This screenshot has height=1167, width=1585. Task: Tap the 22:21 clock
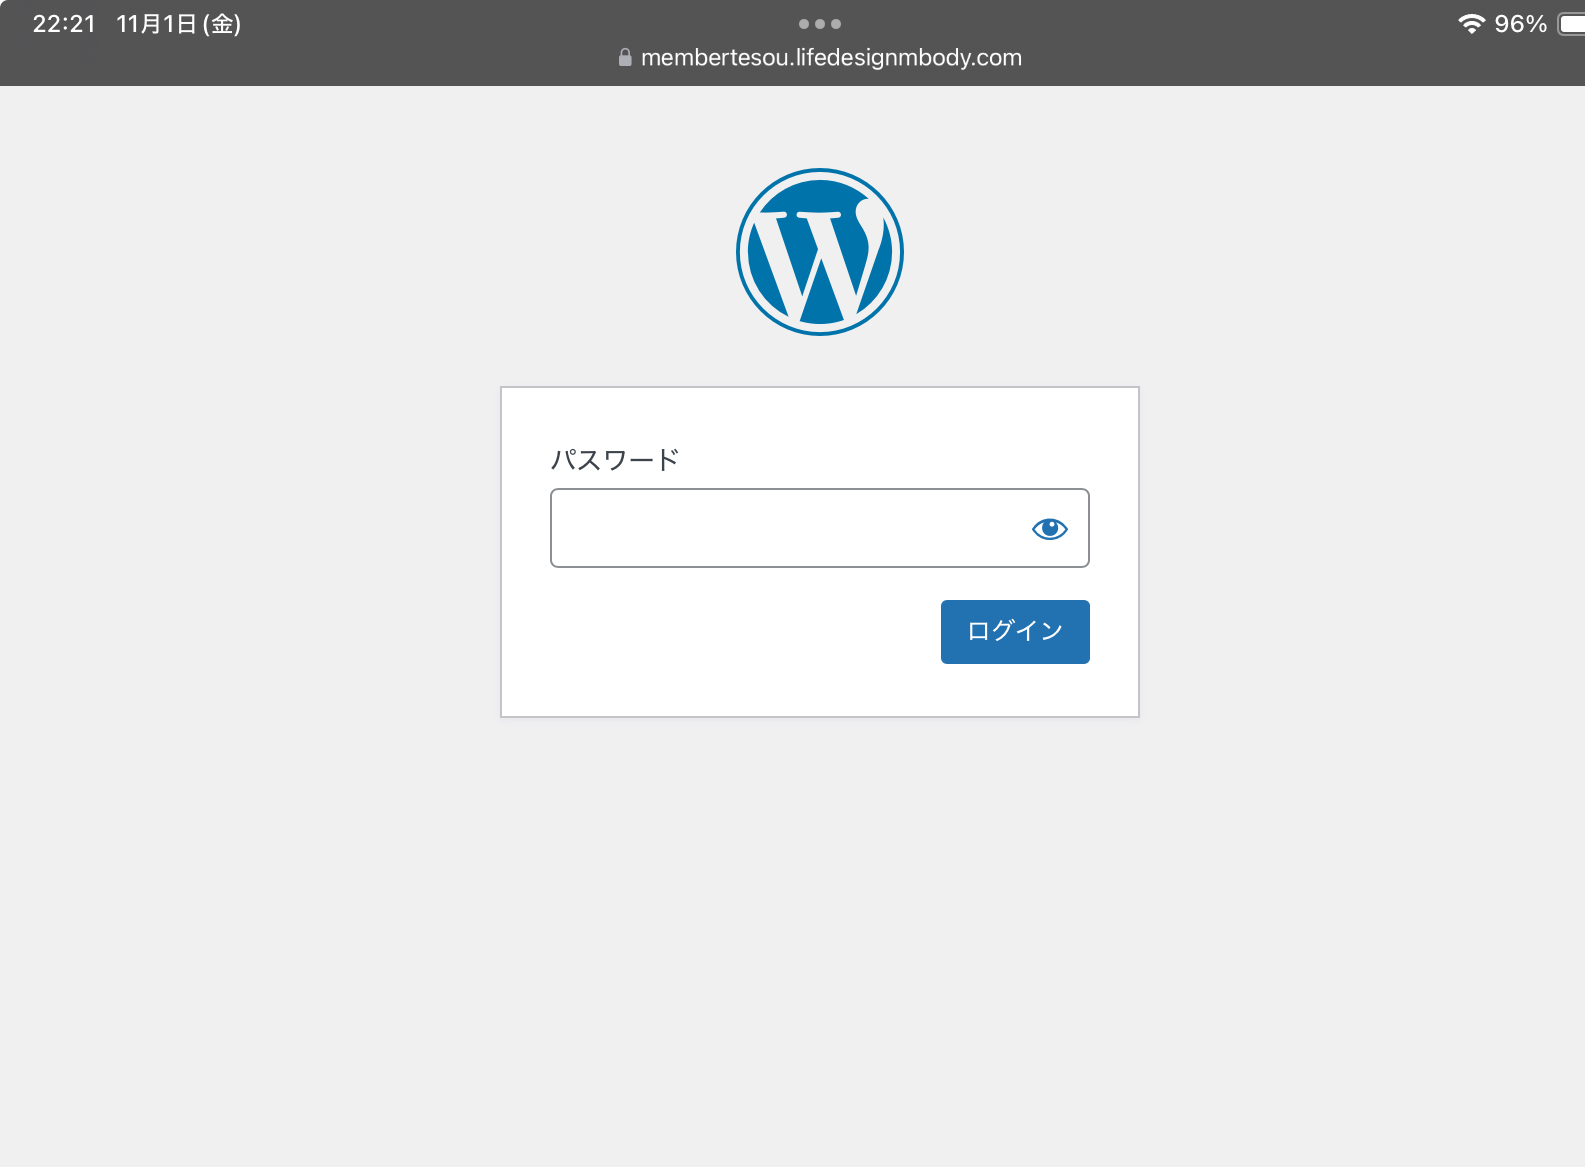tap(64, 24)
